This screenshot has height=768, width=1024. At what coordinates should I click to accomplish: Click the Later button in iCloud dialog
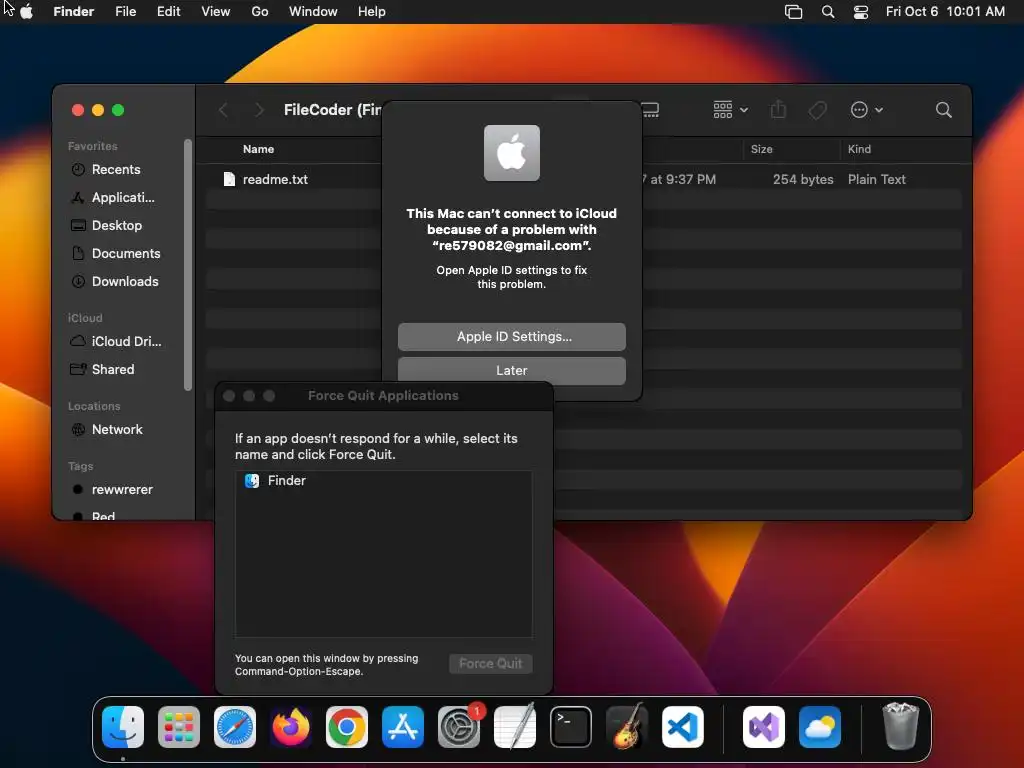pos(511,370)
